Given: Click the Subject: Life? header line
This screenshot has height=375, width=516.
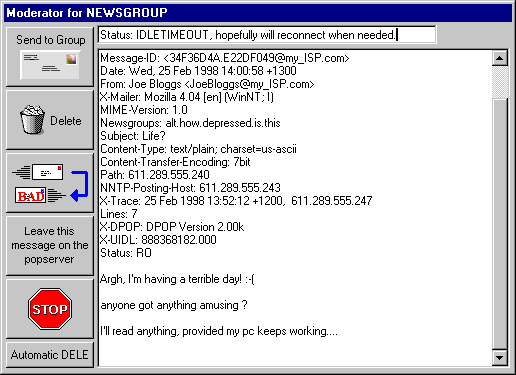Looking at the screenshot, I should click(133, 136).
